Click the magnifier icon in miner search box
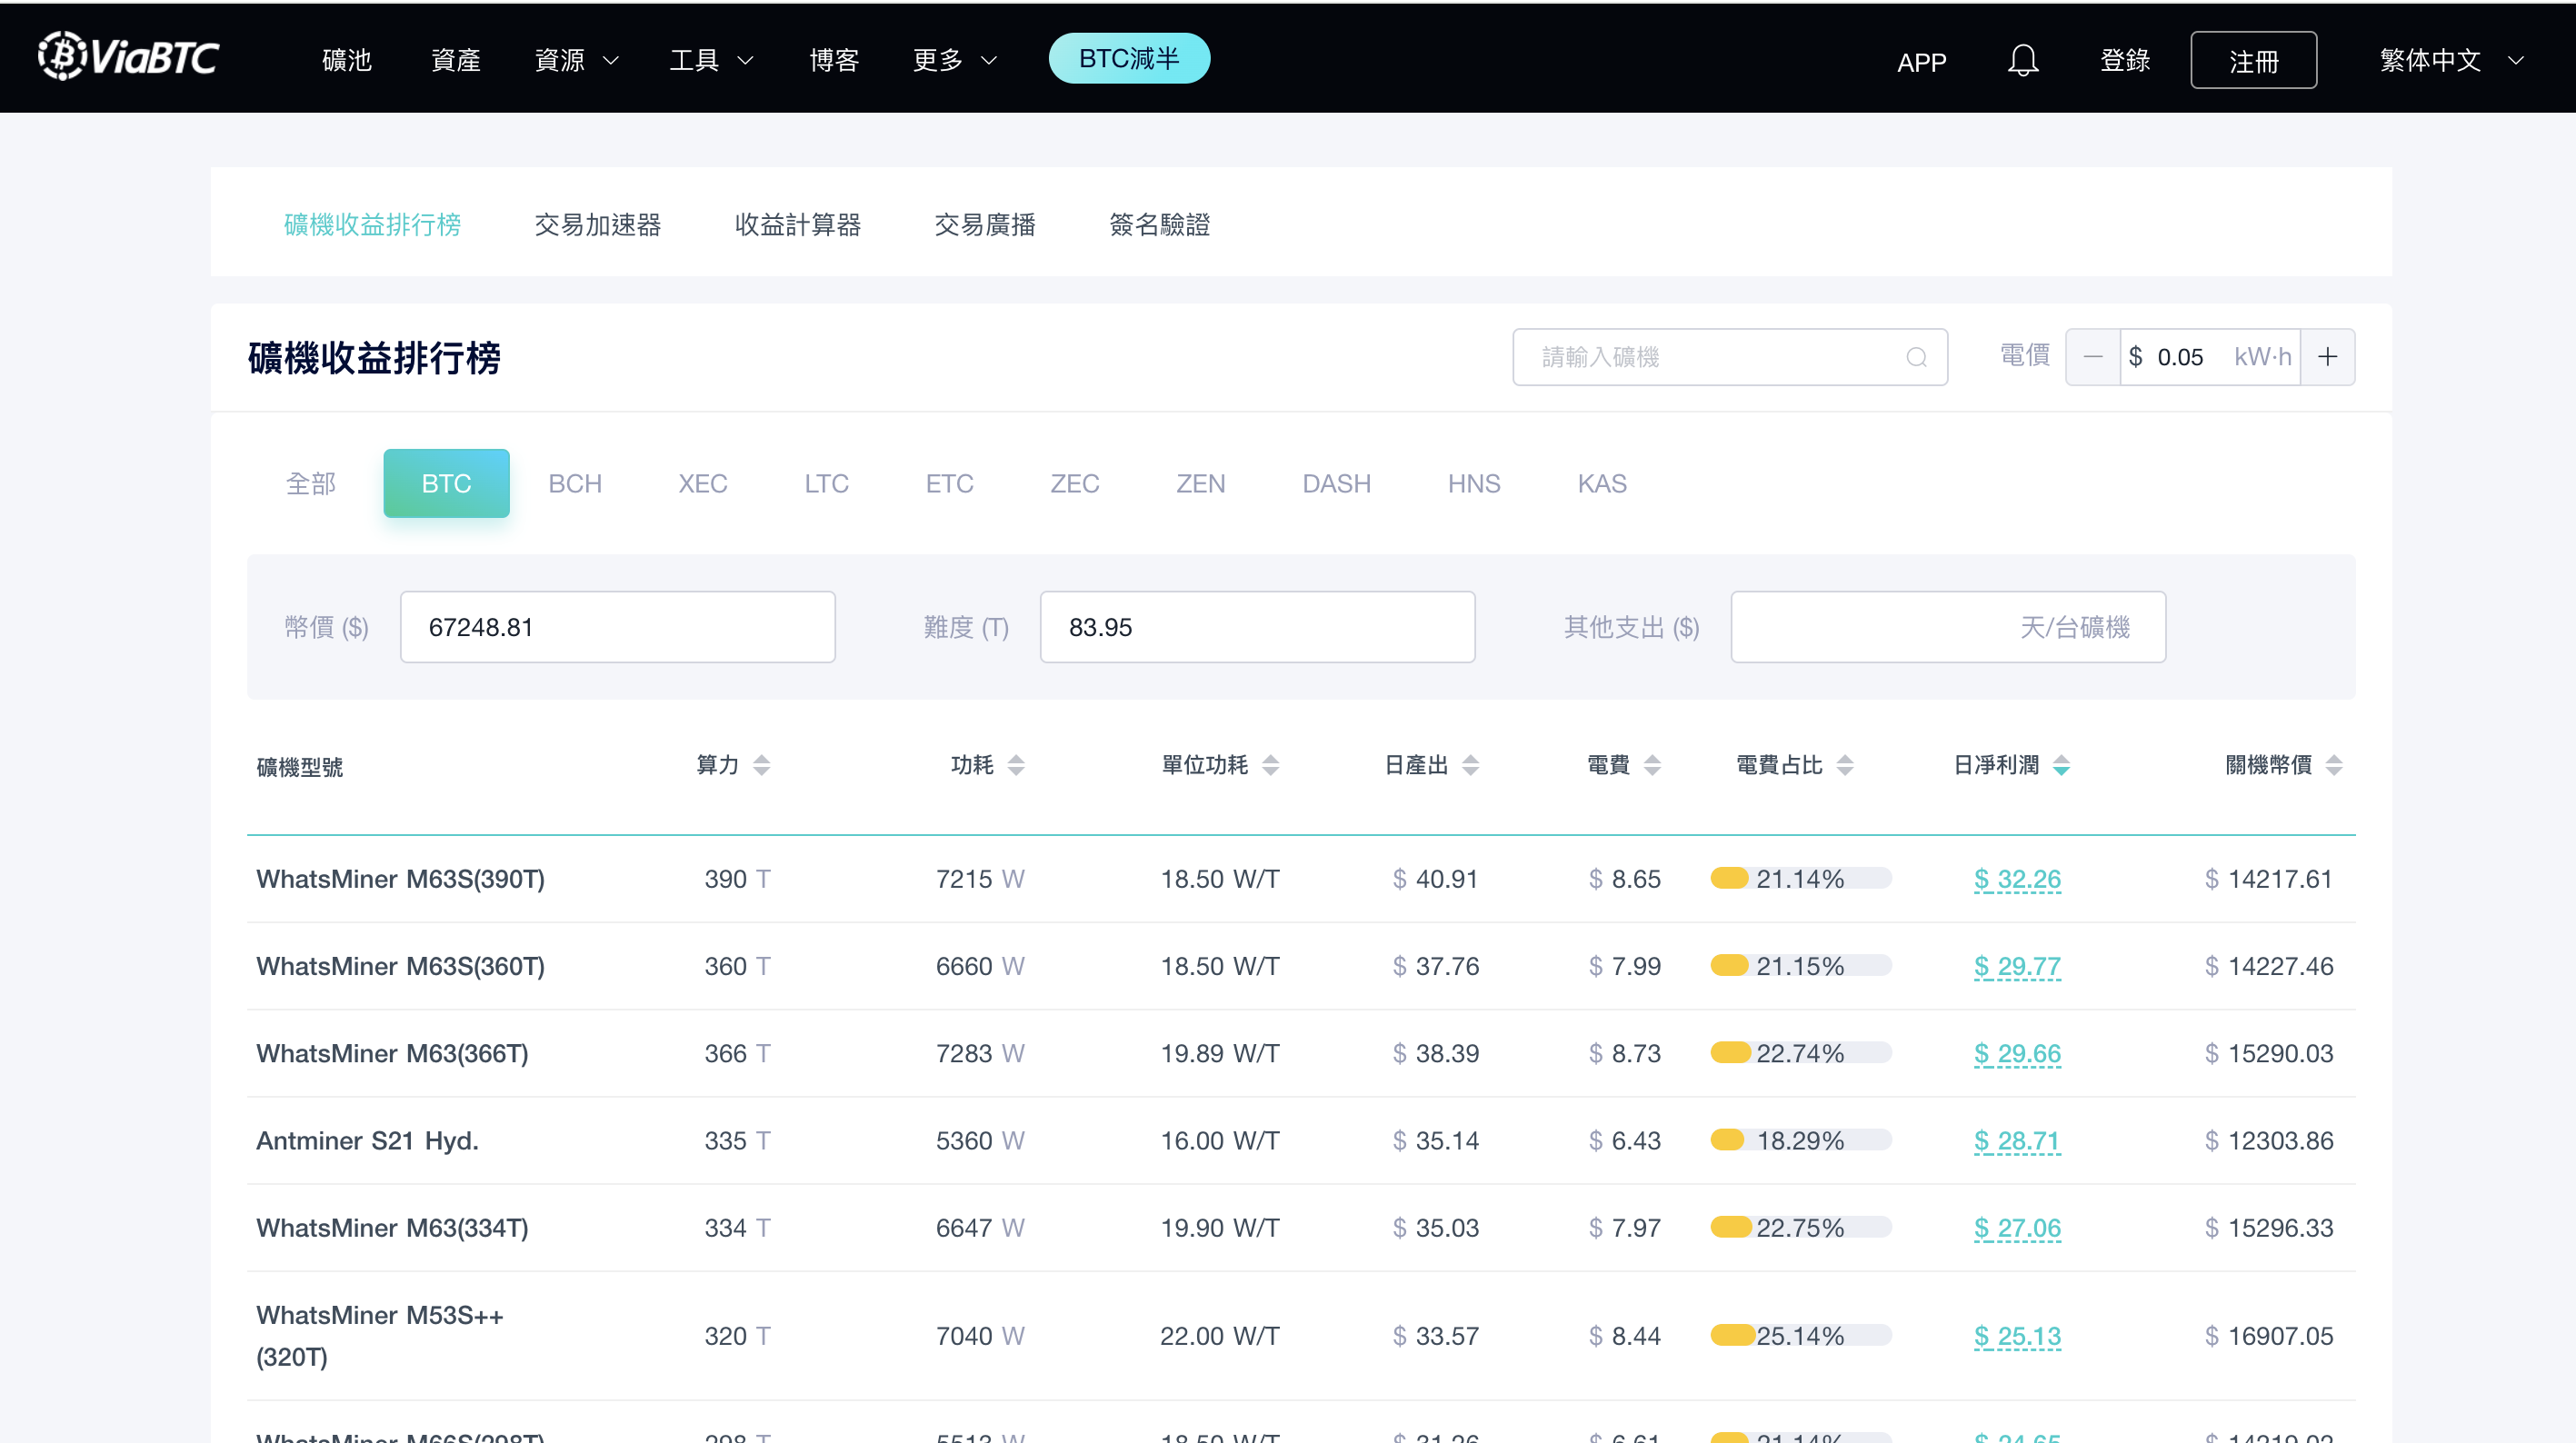The width and height of the screenshot is (2576, 1443). [1917, 357]
